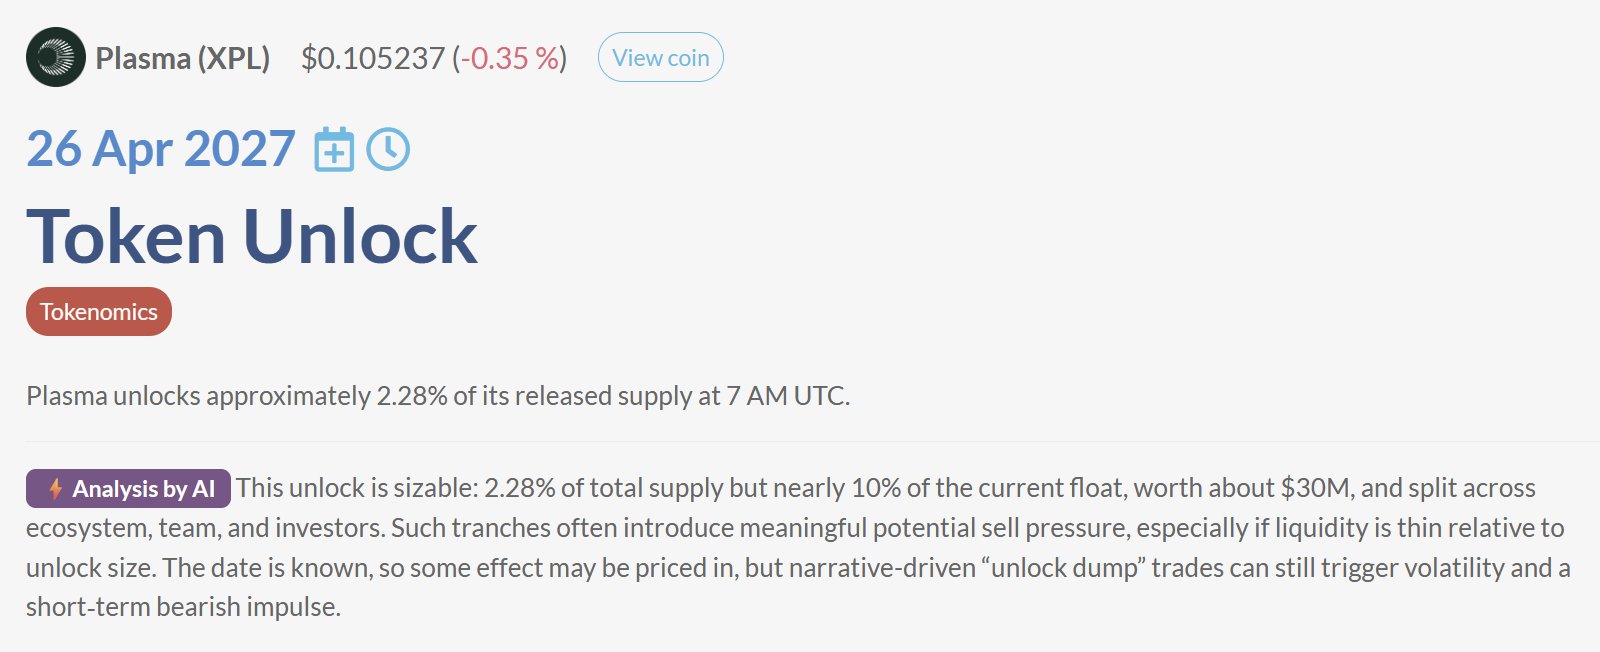The height and width of the screenshot is (652, 1600).
Task: Click the 26 Apr 2027 event date
Action: click(160, 149)
